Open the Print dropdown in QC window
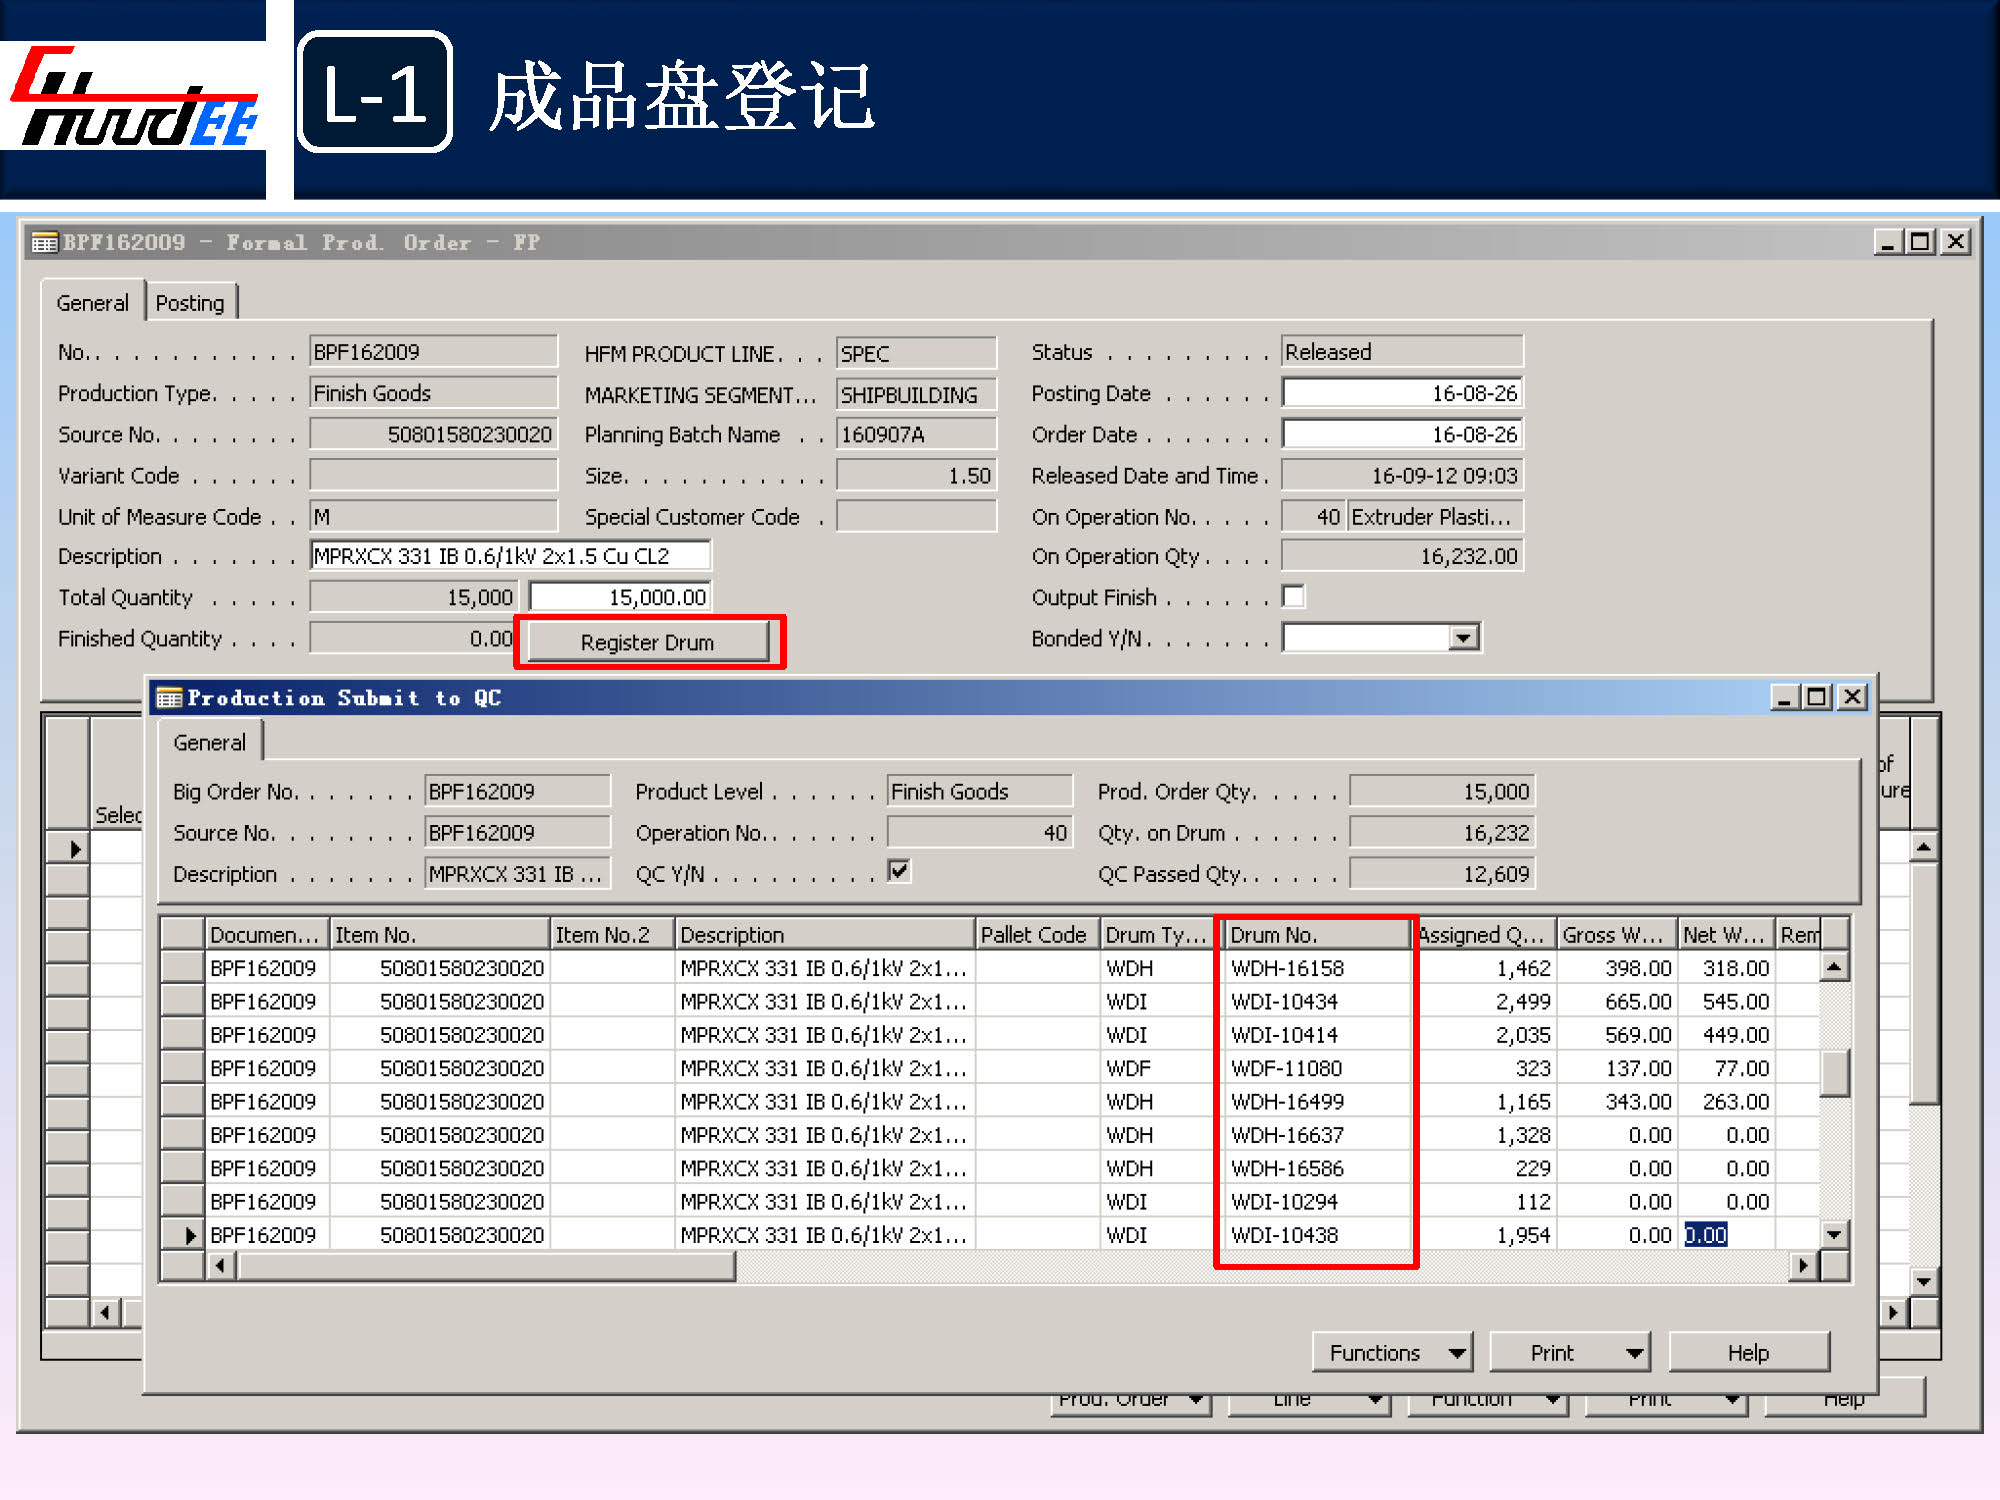 tap(1569, 1353)
